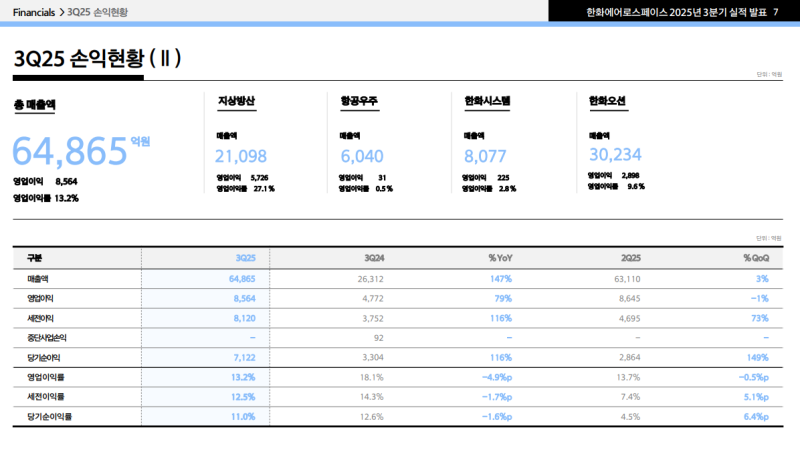Select the 항공우주 segment heading
This screenshot has width=800, height=452.
359,101
